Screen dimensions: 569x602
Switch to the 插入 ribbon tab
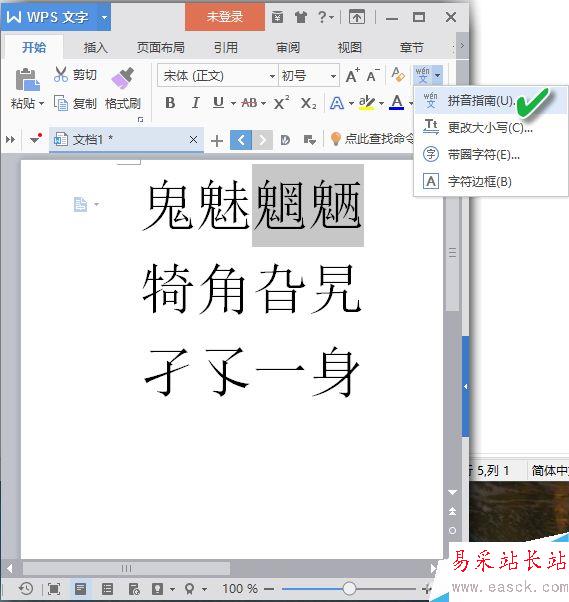coord(96,47)
